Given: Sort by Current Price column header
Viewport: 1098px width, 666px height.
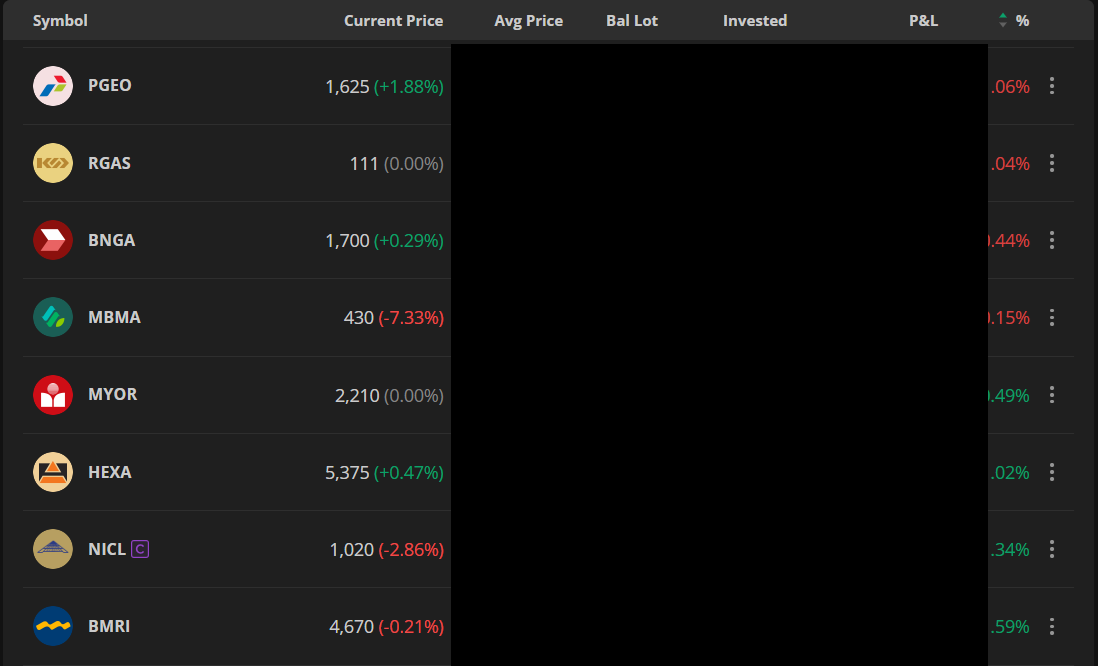Looking at the screenshot, I should (x=393, y=20).
